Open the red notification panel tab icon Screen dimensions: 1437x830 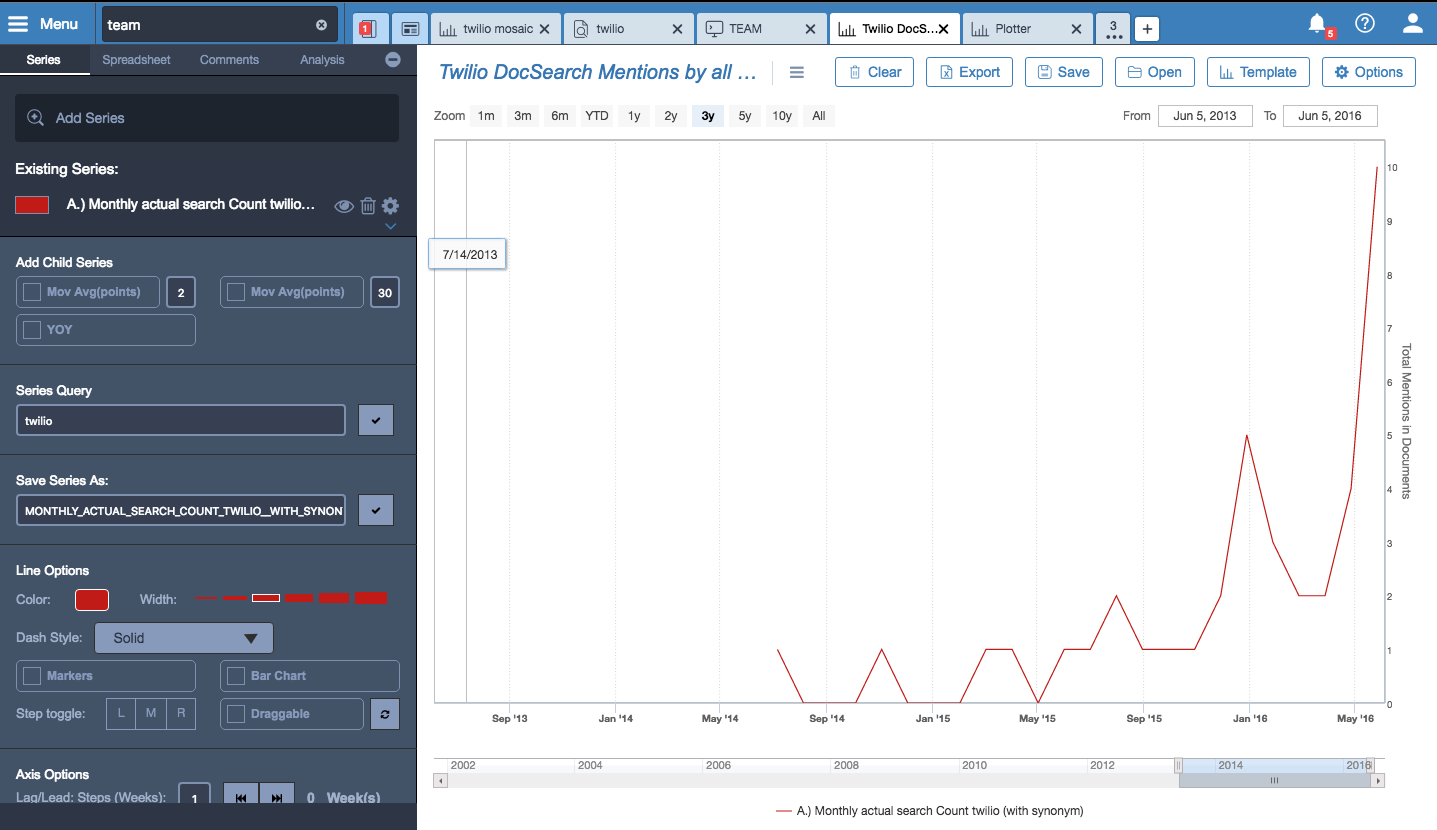367,29
